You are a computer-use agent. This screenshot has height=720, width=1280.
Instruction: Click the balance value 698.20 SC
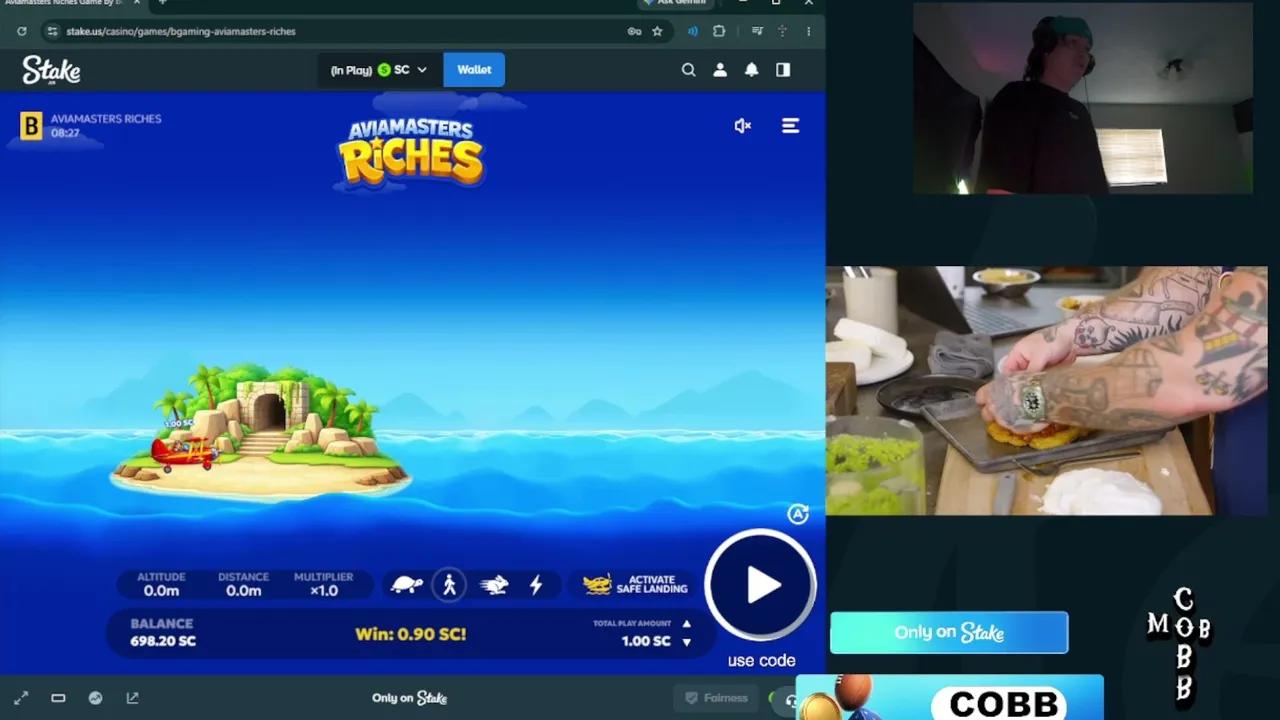tap(163, 641)
